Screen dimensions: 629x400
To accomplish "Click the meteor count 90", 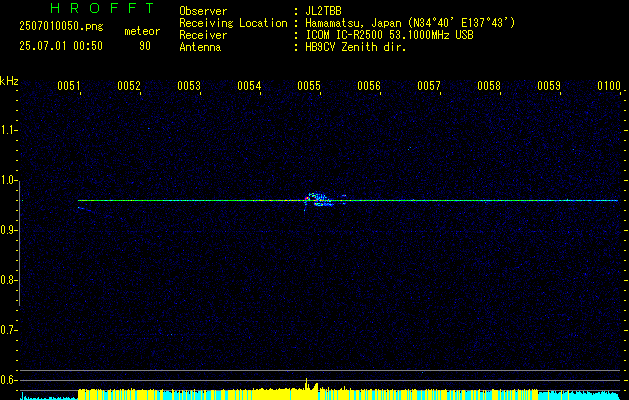I will 145,46.
